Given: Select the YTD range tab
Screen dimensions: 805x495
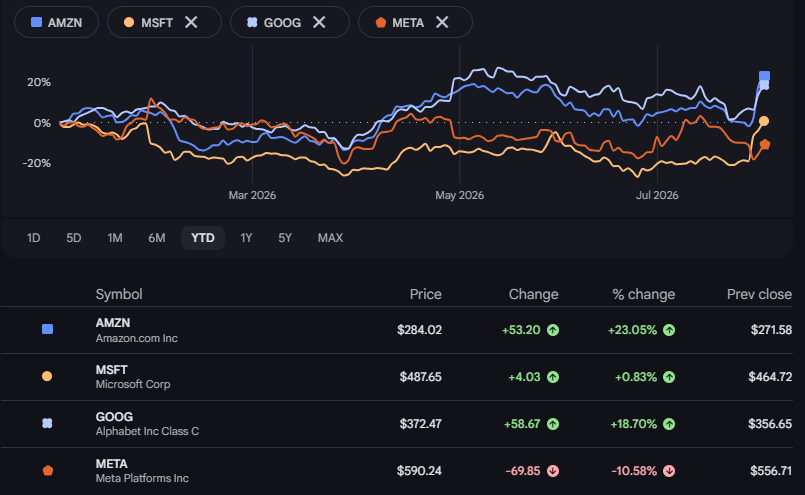Looking at the screenshot, I should [203, 238].
